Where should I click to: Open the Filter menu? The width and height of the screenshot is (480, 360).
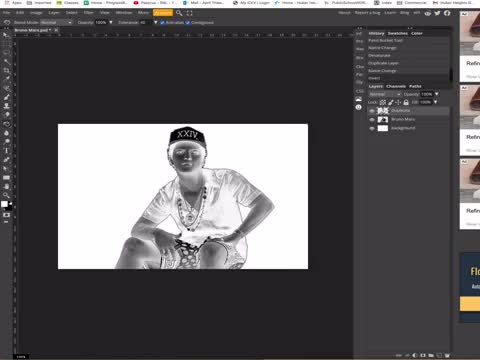pyautogui.click(x=88, y=13)
